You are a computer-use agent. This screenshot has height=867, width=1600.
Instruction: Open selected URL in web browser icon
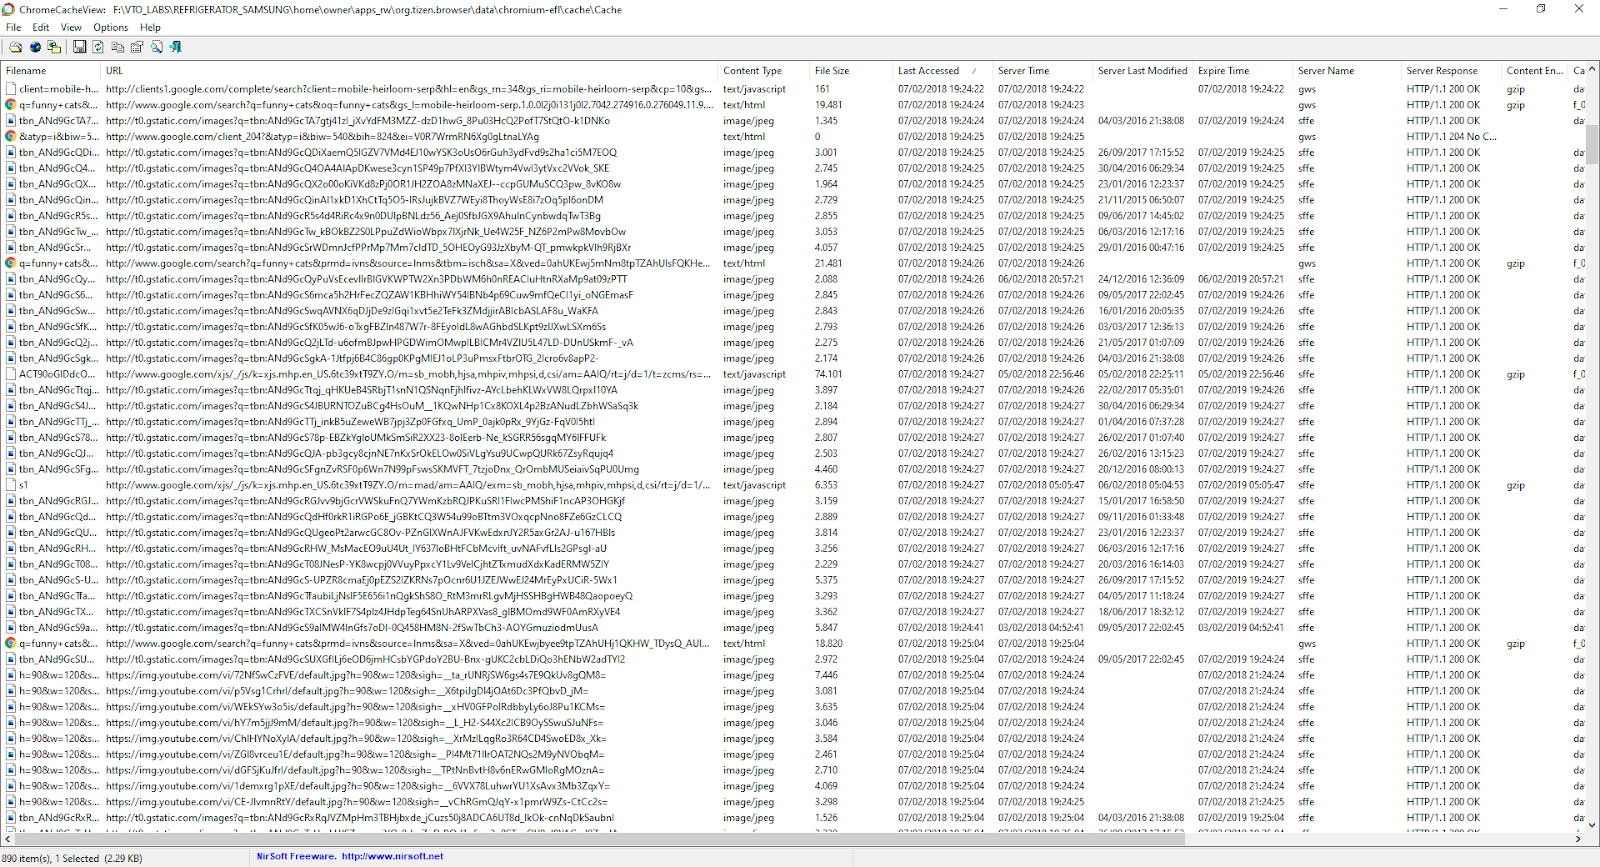point(35,47)
